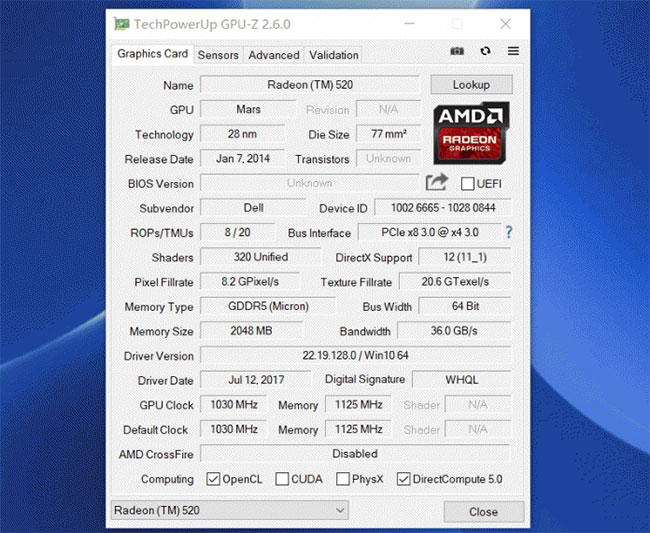Open the Advanced tab
The width and height of the screenshot is (650, 533).
[x=274, y=55]
